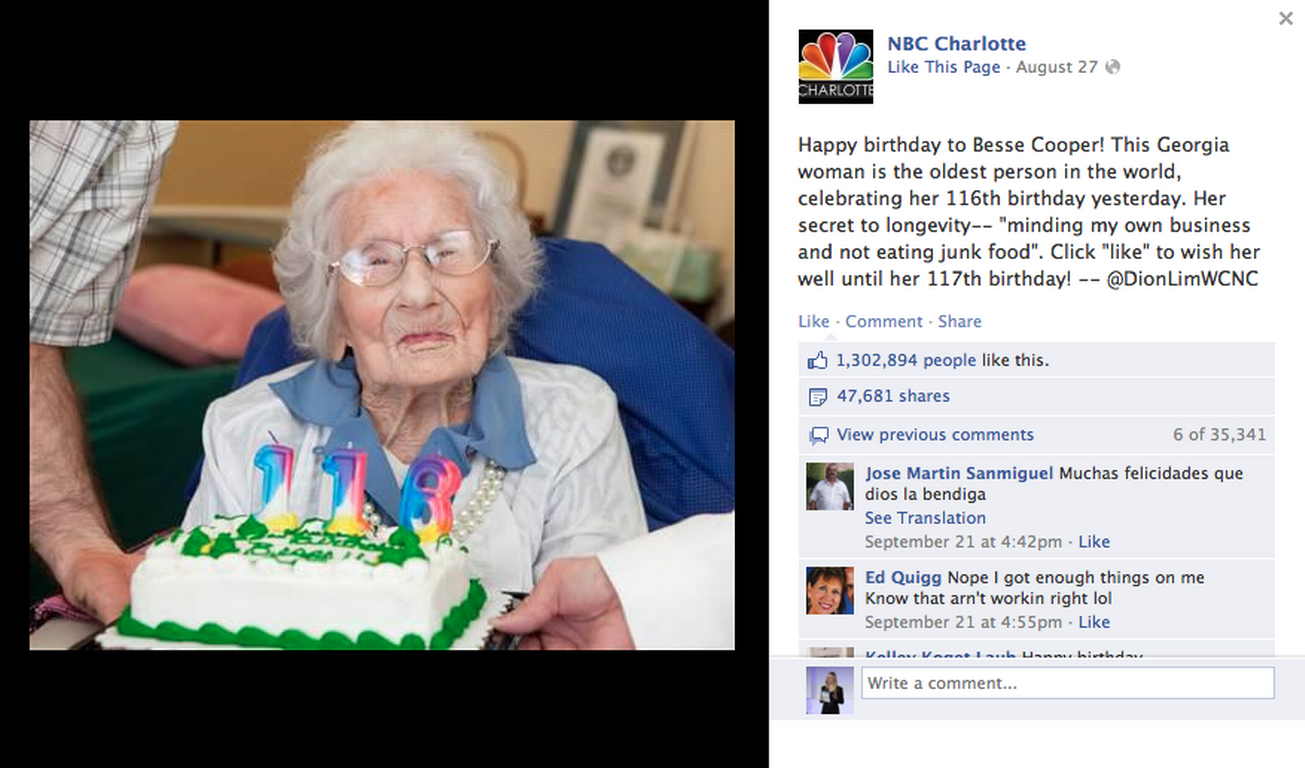Click the comment bubble icon

click(x=819, y=435)
